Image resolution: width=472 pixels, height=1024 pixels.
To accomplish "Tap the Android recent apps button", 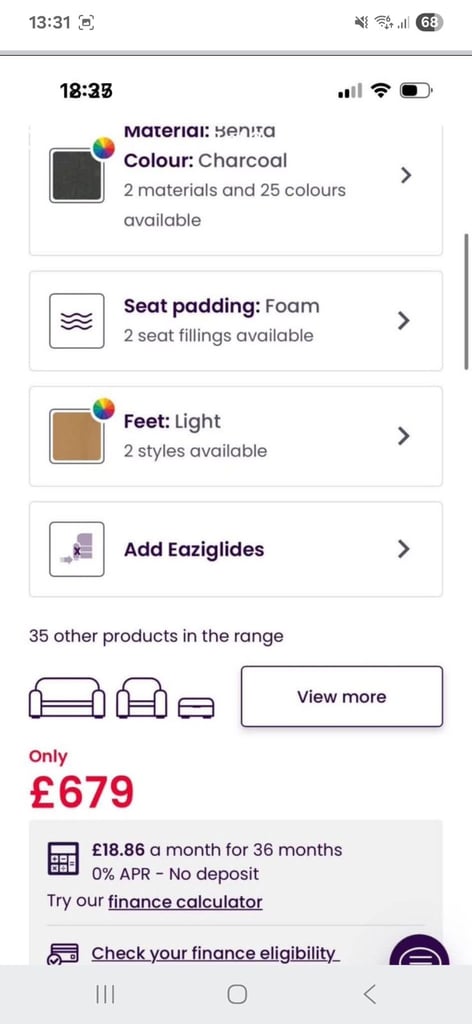I will (105, 994).
